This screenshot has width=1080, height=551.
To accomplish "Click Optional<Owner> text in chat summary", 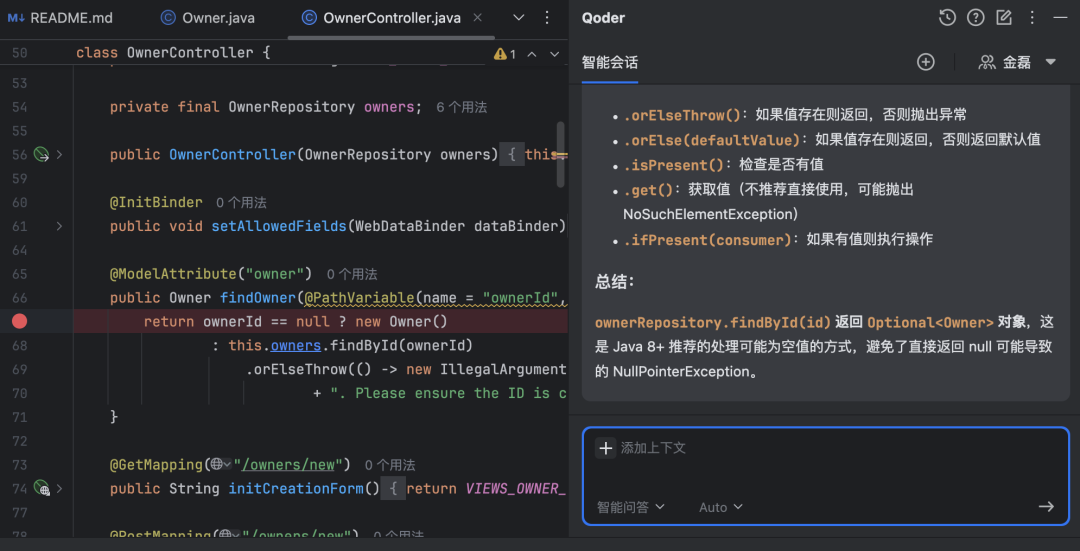I will 931,322.
